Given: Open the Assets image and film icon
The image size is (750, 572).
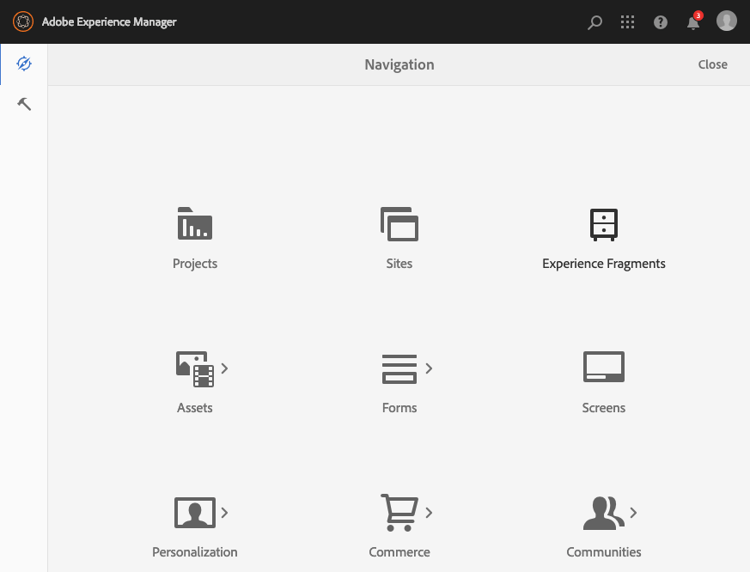Looking at the screenshot, I should pos(195,369).
